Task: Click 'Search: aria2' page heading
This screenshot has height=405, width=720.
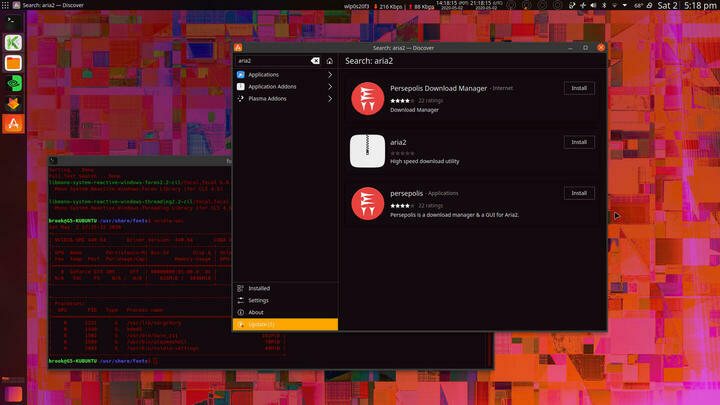Action: [369, 61]
